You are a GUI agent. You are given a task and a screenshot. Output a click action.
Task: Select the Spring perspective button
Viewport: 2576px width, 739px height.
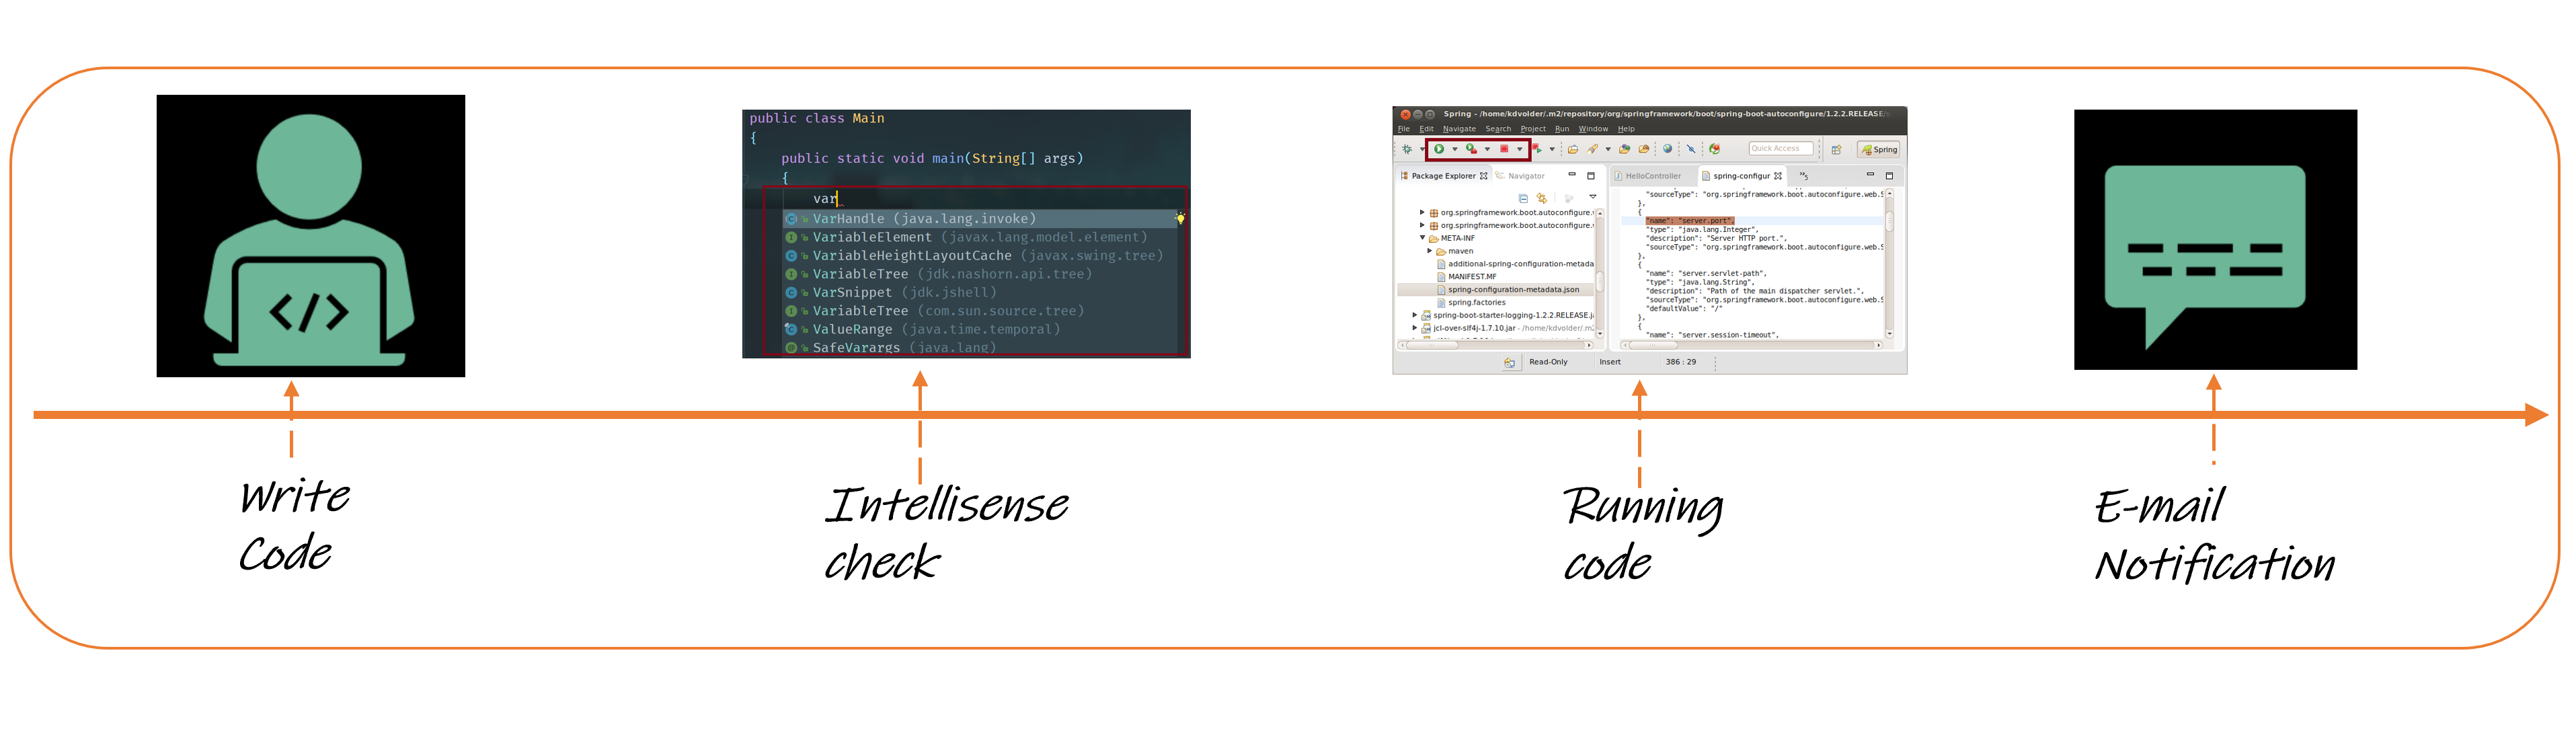pos(1879,150)
